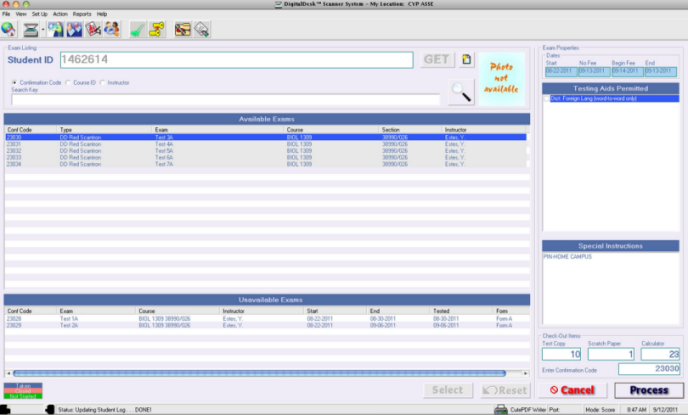Click the globe icon in the toolbar

8,29
